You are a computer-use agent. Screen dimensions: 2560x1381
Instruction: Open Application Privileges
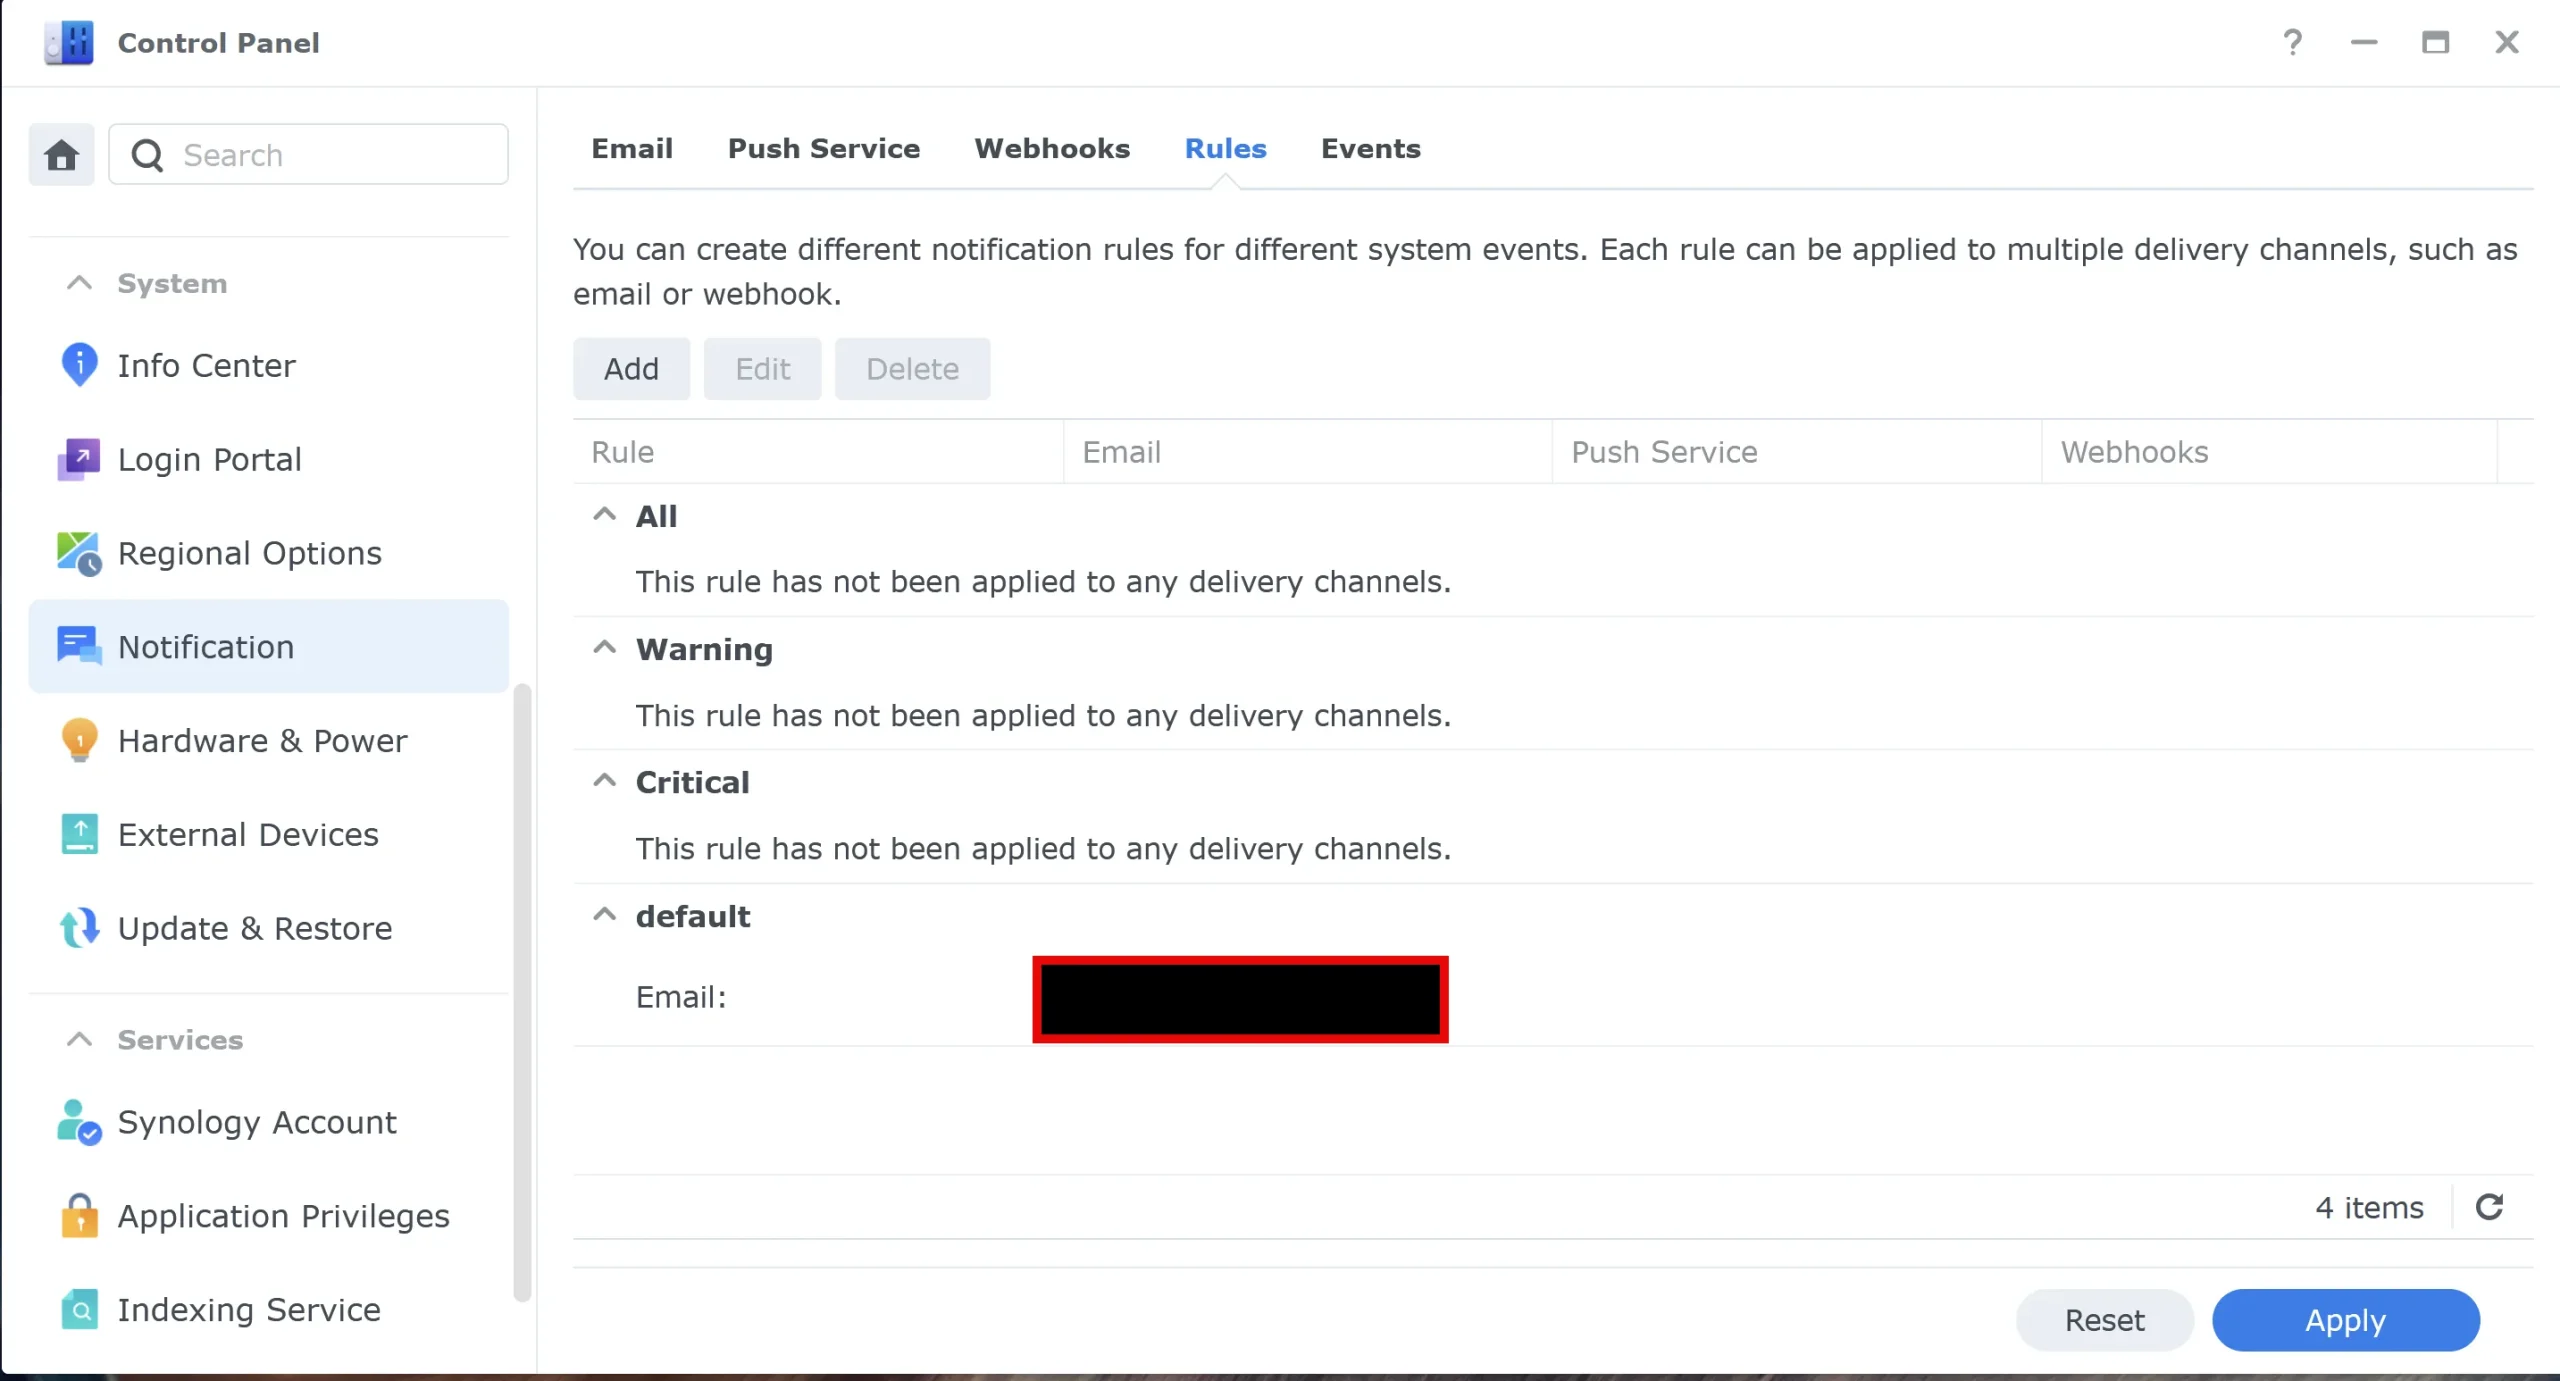pyautogui.click(x=284, y=1215)
